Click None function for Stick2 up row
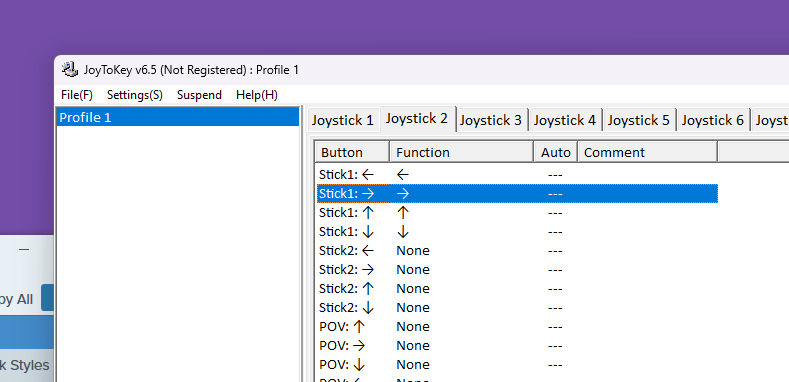This screenshot has width=789, height=382. (x=413, y=288)
